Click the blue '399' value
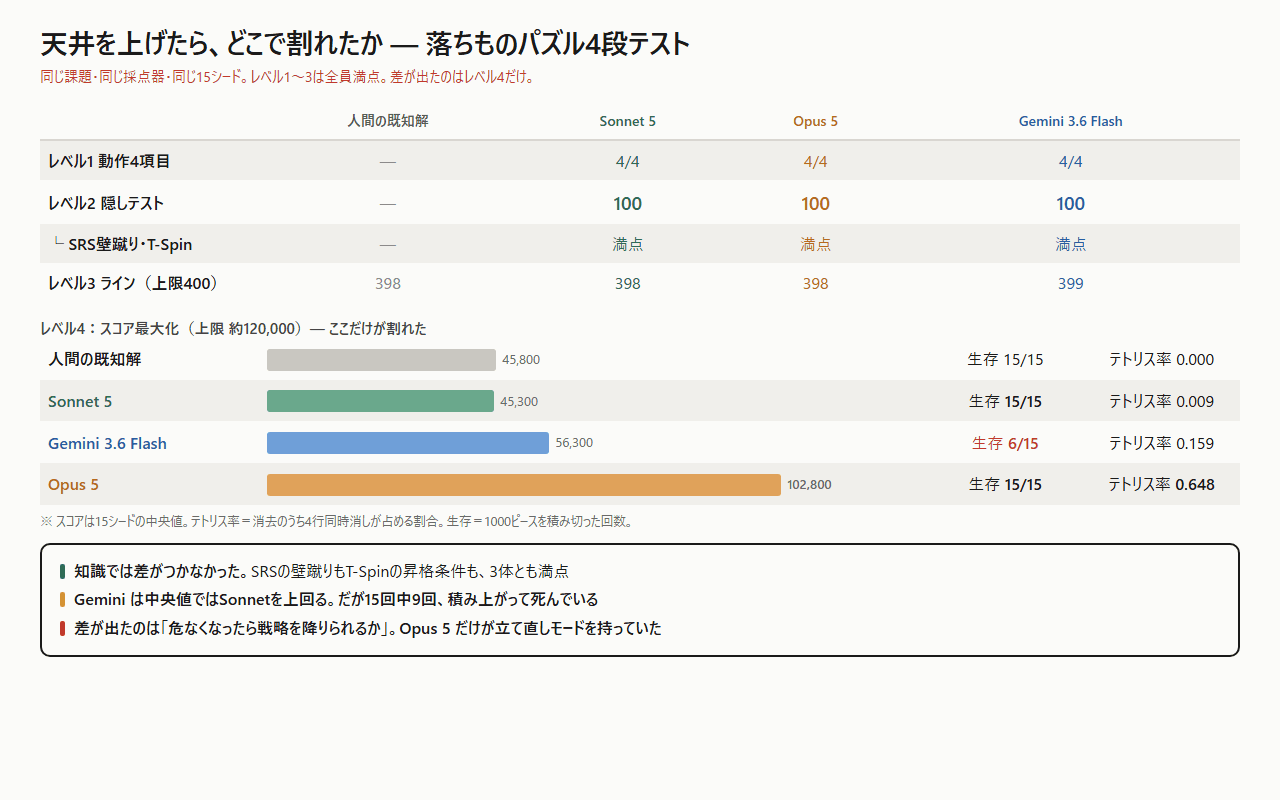Image resolution: width=1280 pixels, height=800 pixels. click(x=1071, y=284)
